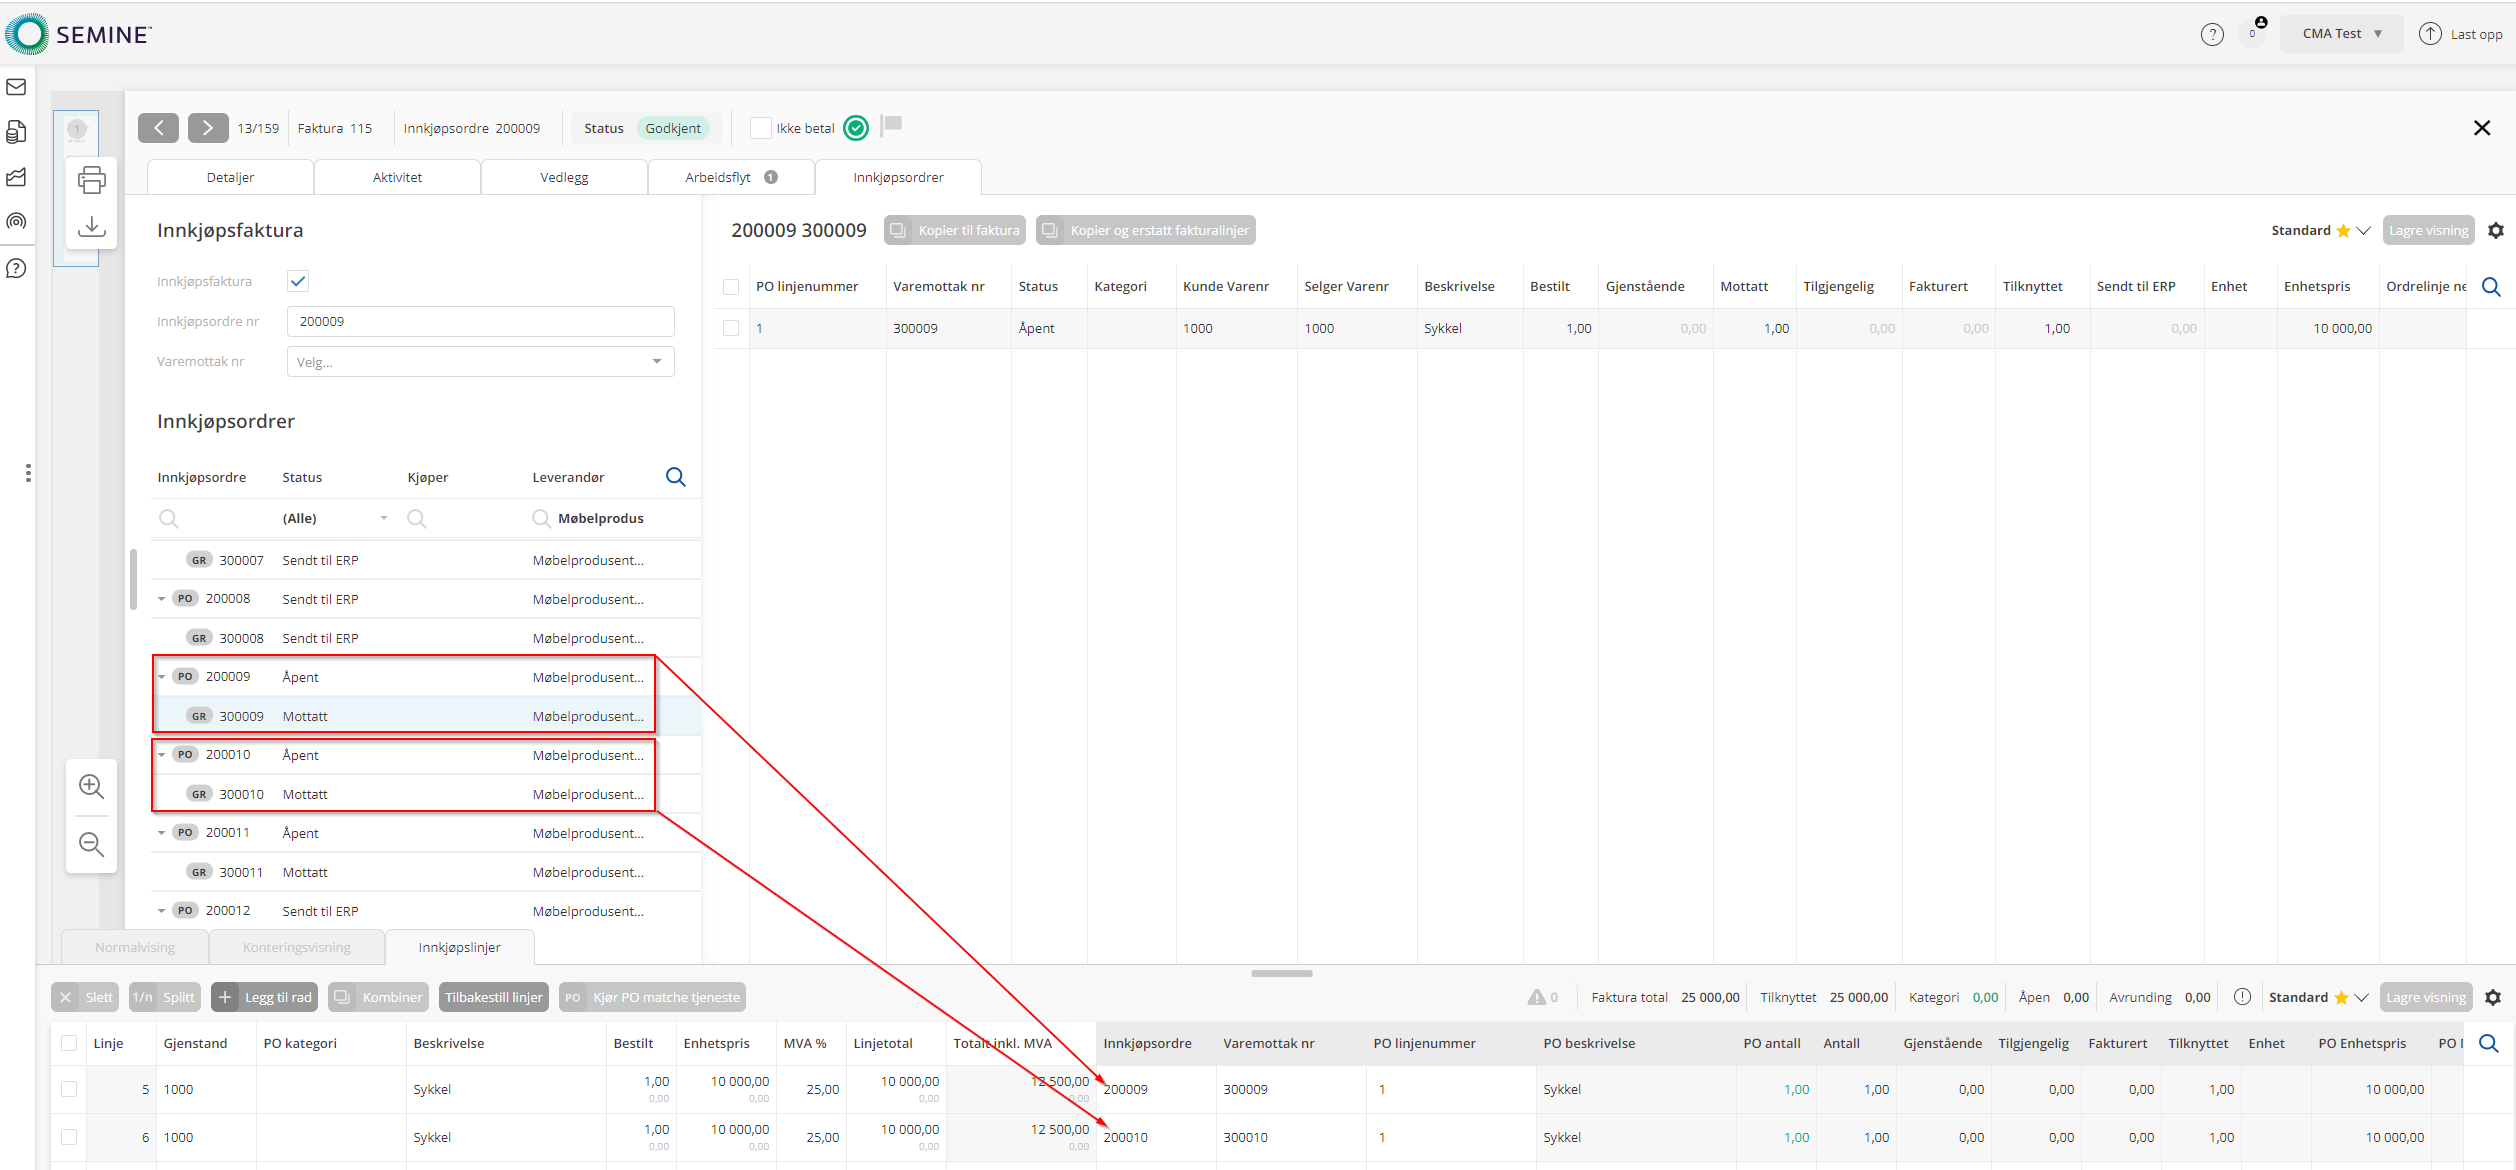This screenshot has height=1170, width=2516.
Task: Go to the next invoice with the arrow button
Action: pos(207,128)
